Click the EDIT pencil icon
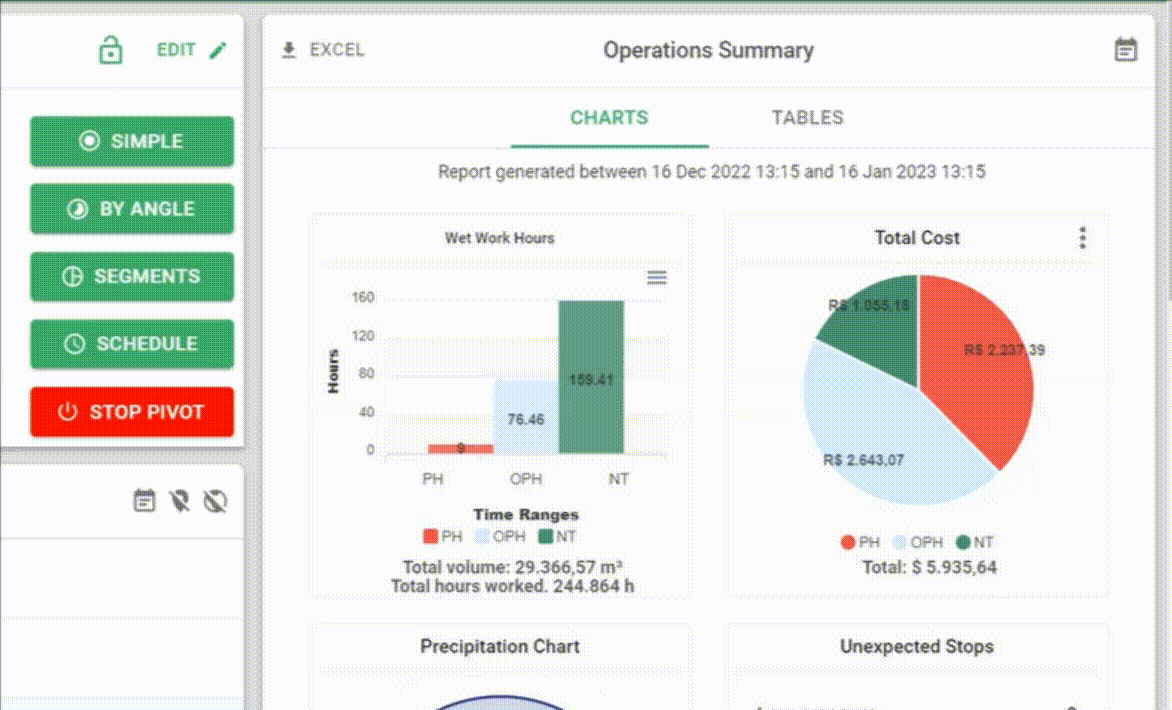Image resolution: width=1172 pixels, height=710 pixels. pos(218,50)
